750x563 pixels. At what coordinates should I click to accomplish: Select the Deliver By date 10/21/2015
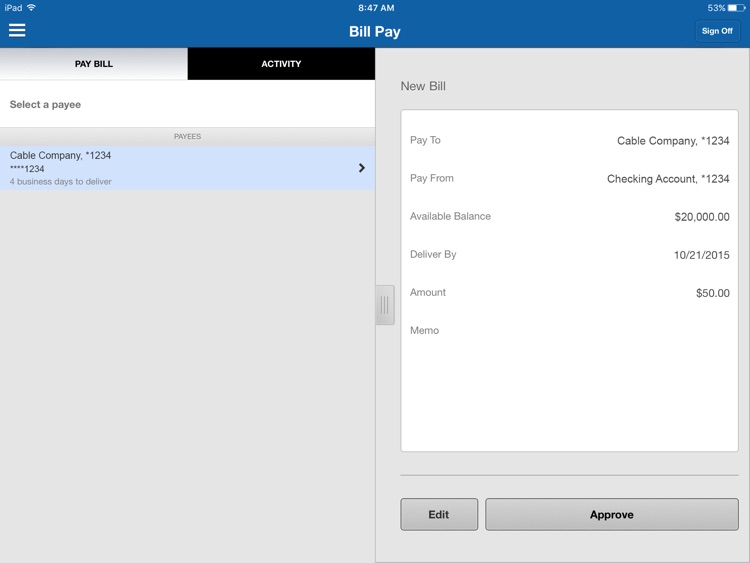tap(701, 255)
